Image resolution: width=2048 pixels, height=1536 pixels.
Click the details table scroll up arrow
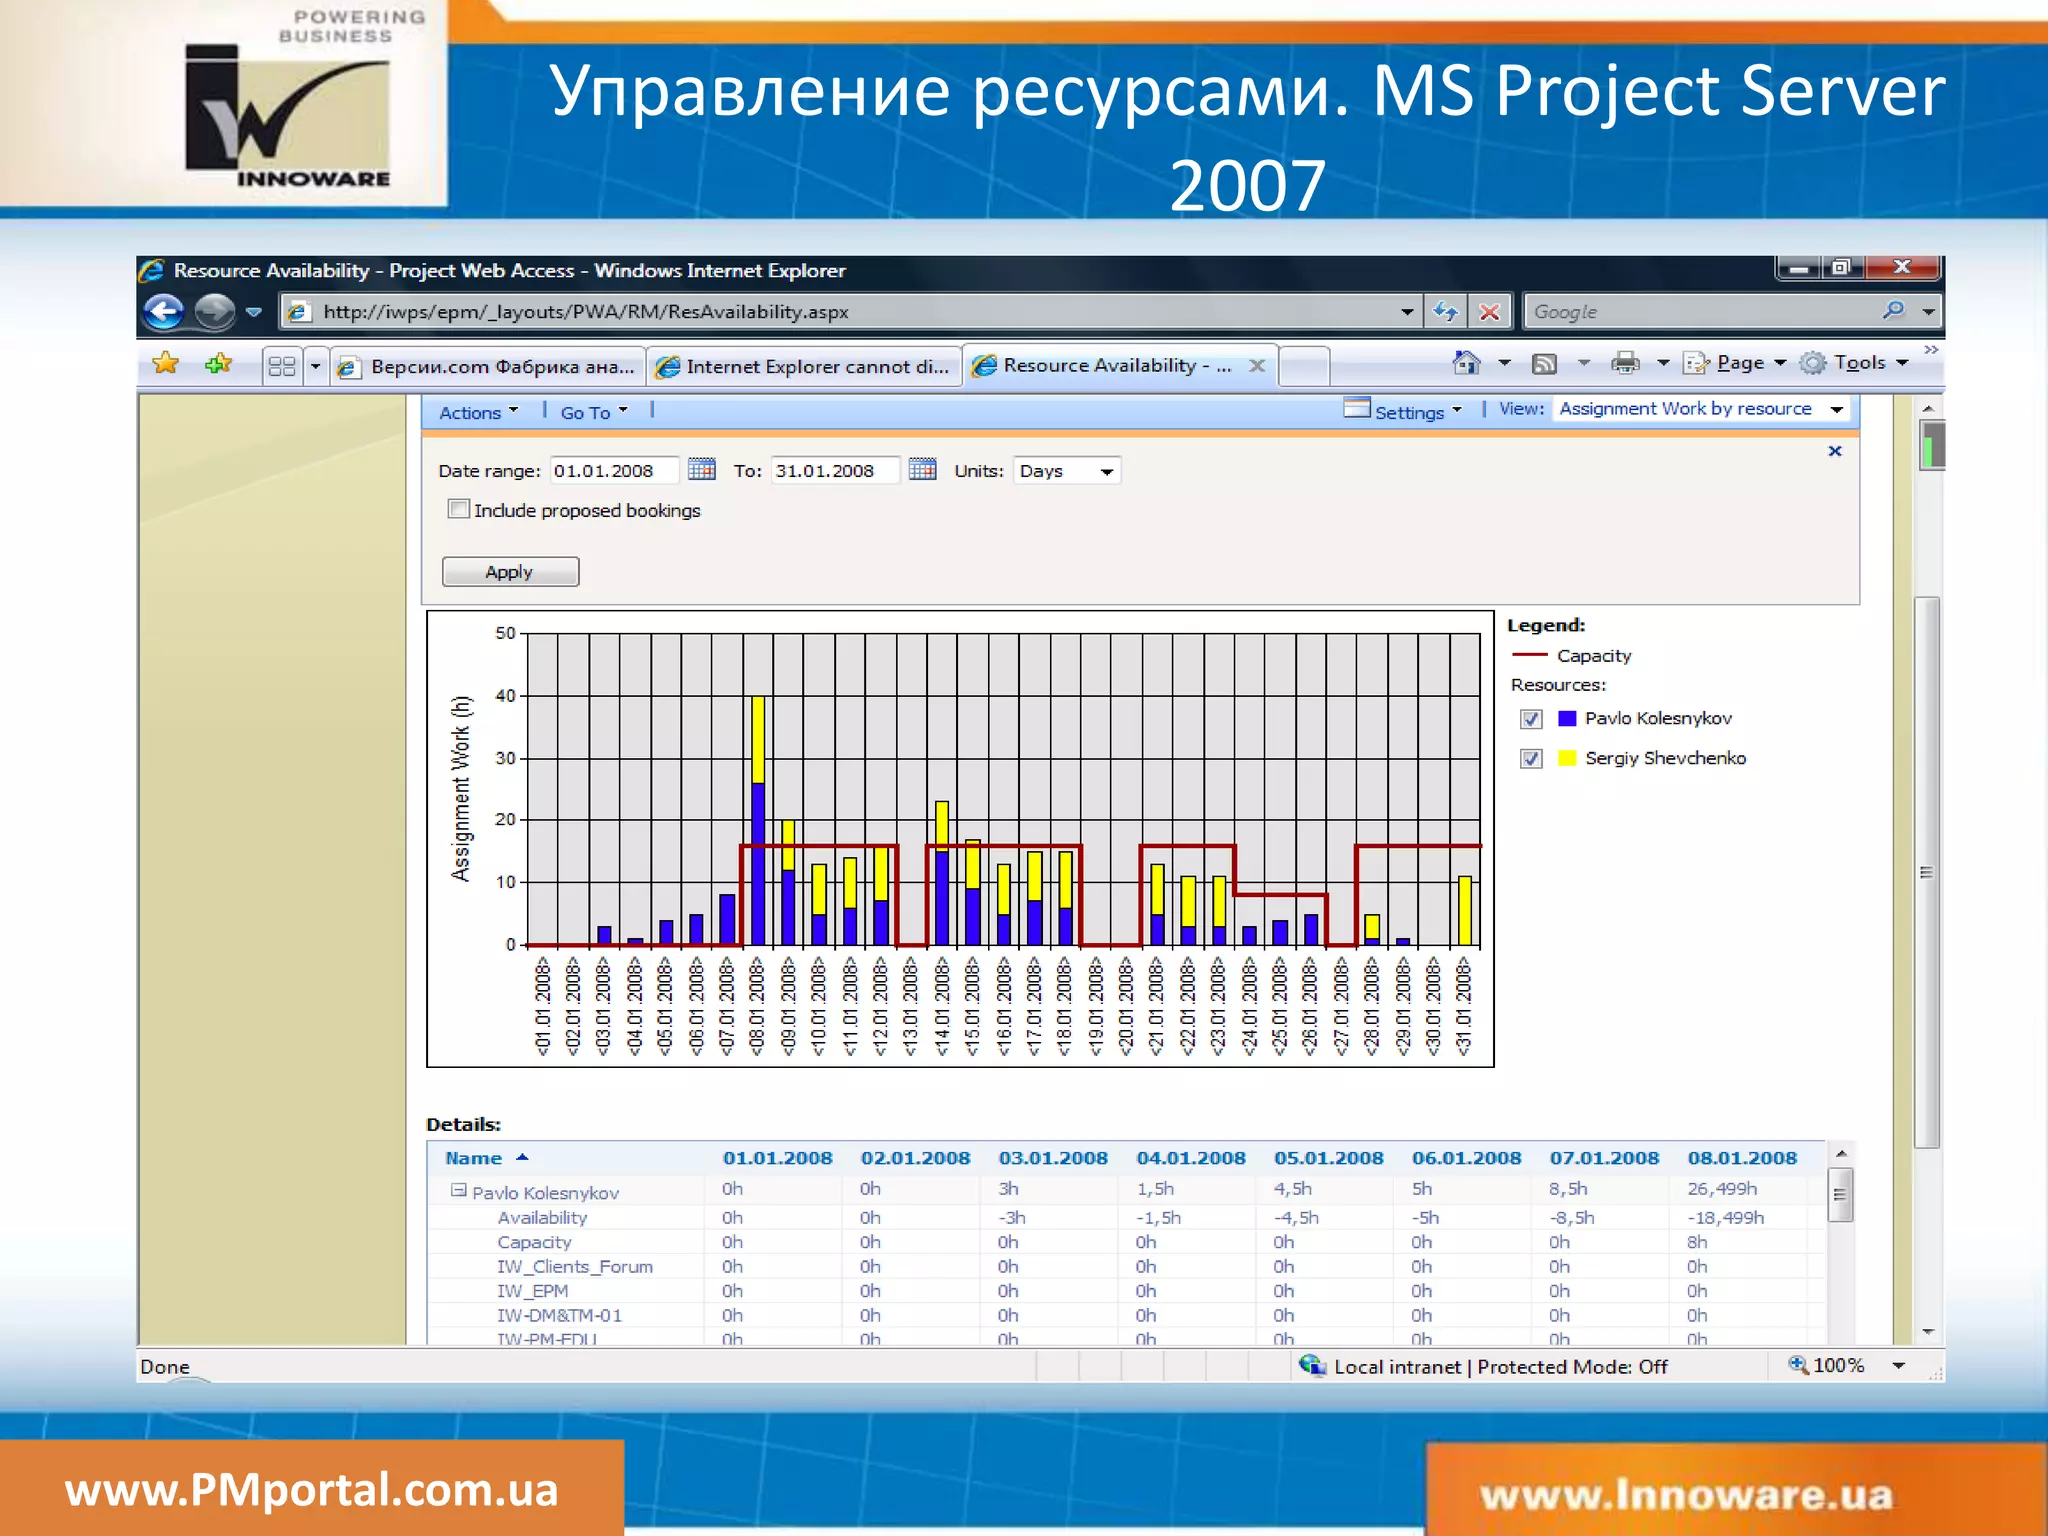pyautogui.click(x=1840, y=1154)
